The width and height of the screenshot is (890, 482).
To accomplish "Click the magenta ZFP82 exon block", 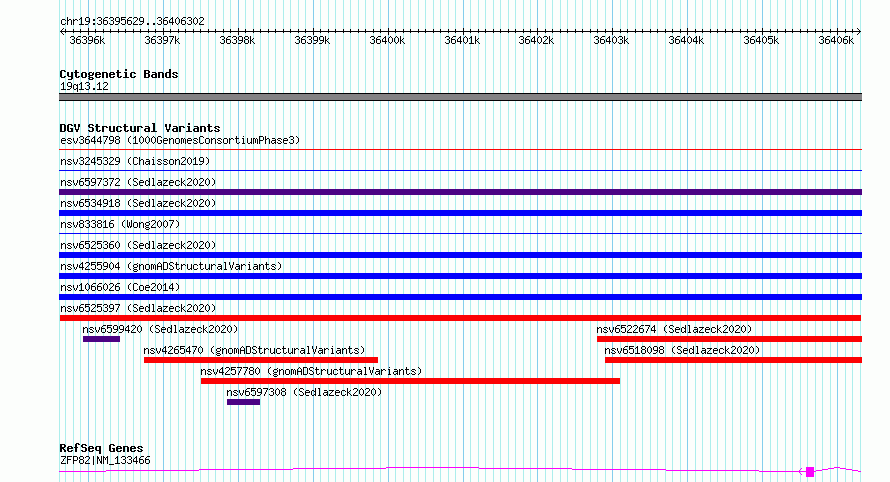I will tap(810, 472).
